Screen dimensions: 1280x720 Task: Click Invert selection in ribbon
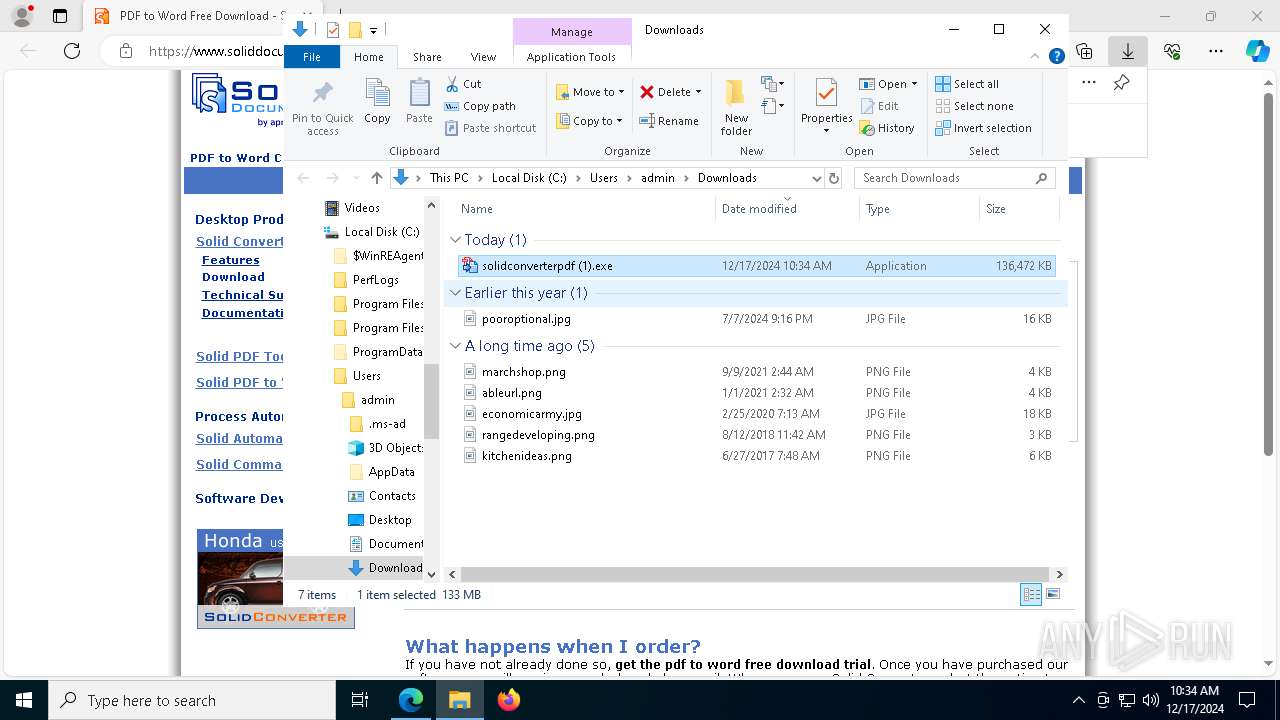984,128
